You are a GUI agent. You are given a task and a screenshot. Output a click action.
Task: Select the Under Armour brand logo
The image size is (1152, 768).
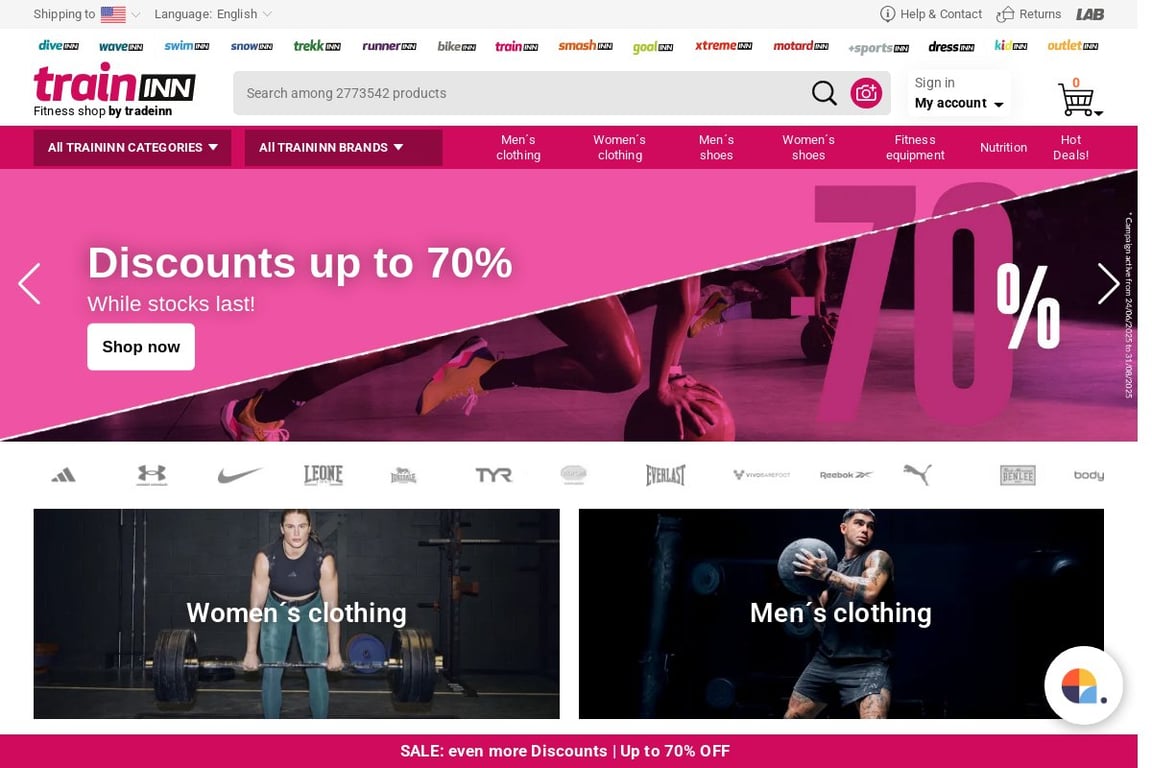pos(151,475)
